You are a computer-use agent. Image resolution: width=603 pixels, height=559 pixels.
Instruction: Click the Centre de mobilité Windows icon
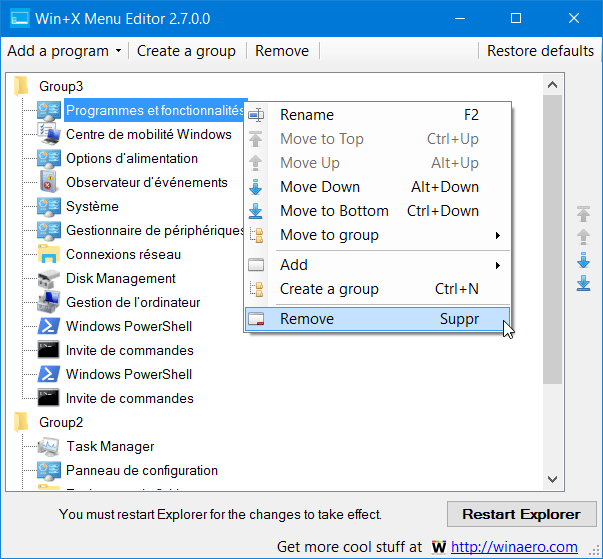pos(49,134)
